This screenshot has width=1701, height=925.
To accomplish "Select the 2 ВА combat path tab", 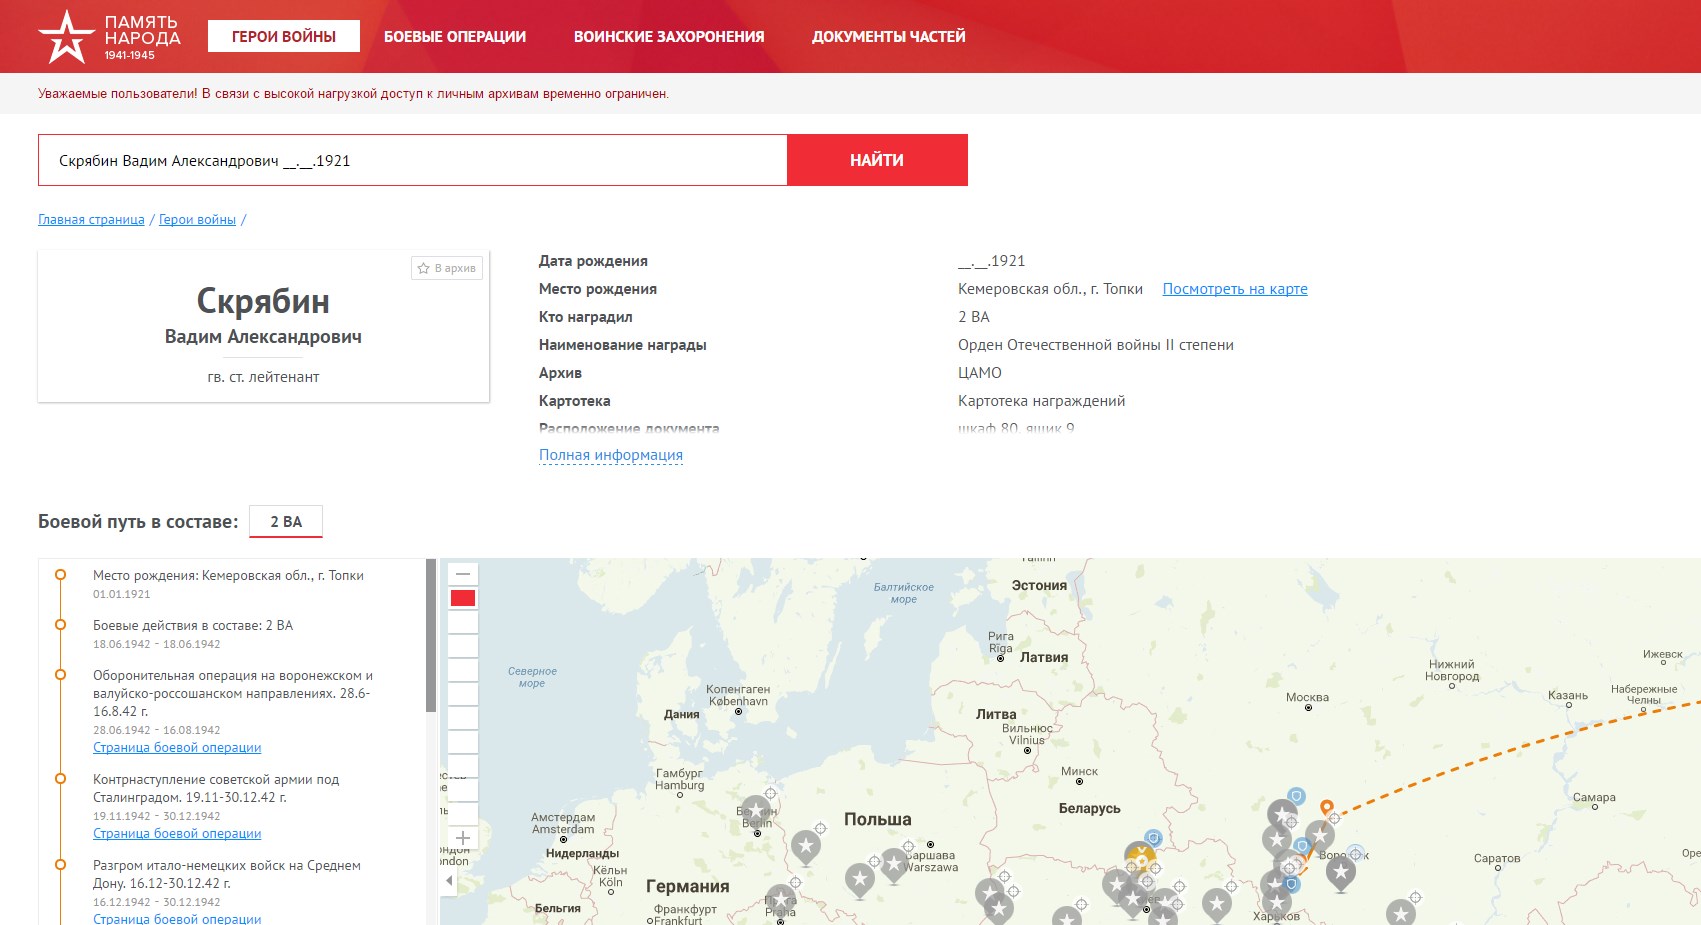I will [286, 522].
